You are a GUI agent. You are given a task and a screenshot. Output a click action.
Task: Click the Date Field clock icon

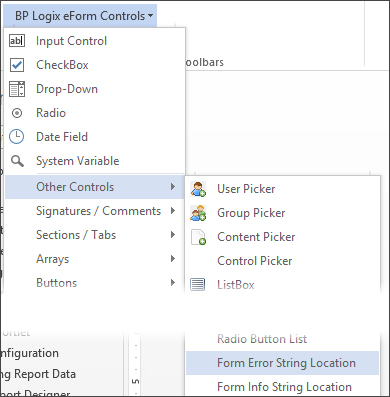point(17,137)
